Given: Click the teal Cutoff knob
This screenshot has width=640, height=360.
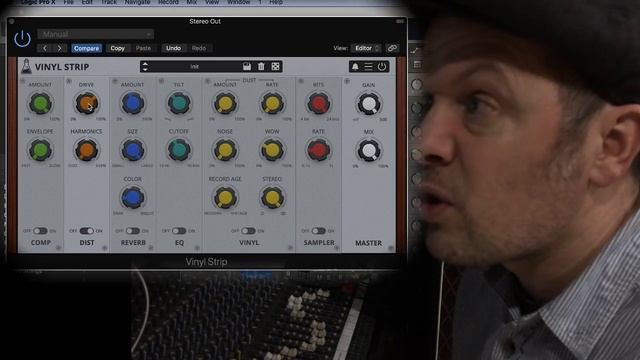Looking at the screenshot, I should click(179, 150).
